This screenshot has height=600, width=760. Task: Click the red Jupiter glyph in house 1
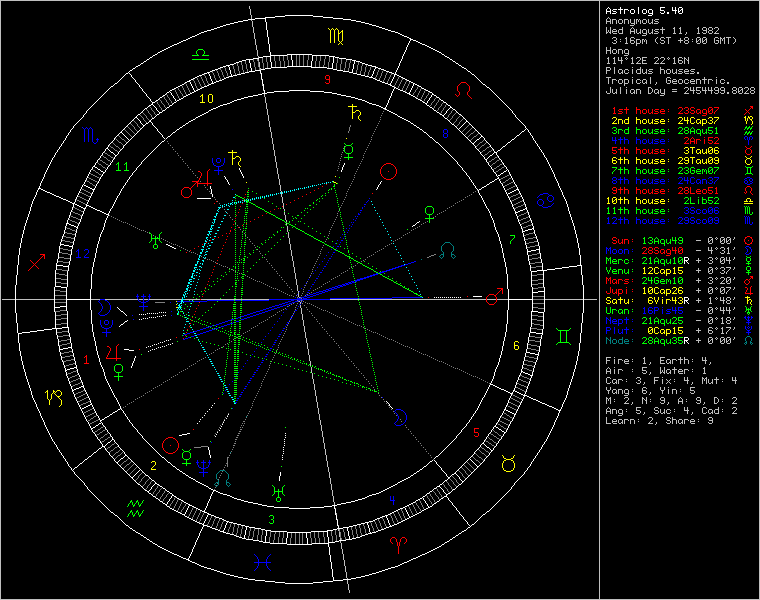click(x=113, y=352)
